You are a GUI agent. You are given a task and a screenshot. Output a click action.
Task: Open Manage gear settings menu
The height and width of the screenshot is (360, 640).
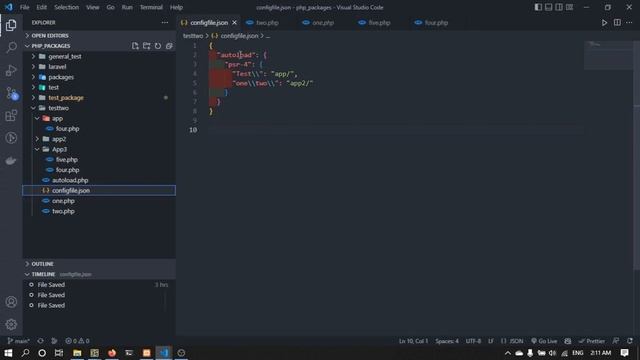[11, 324]
